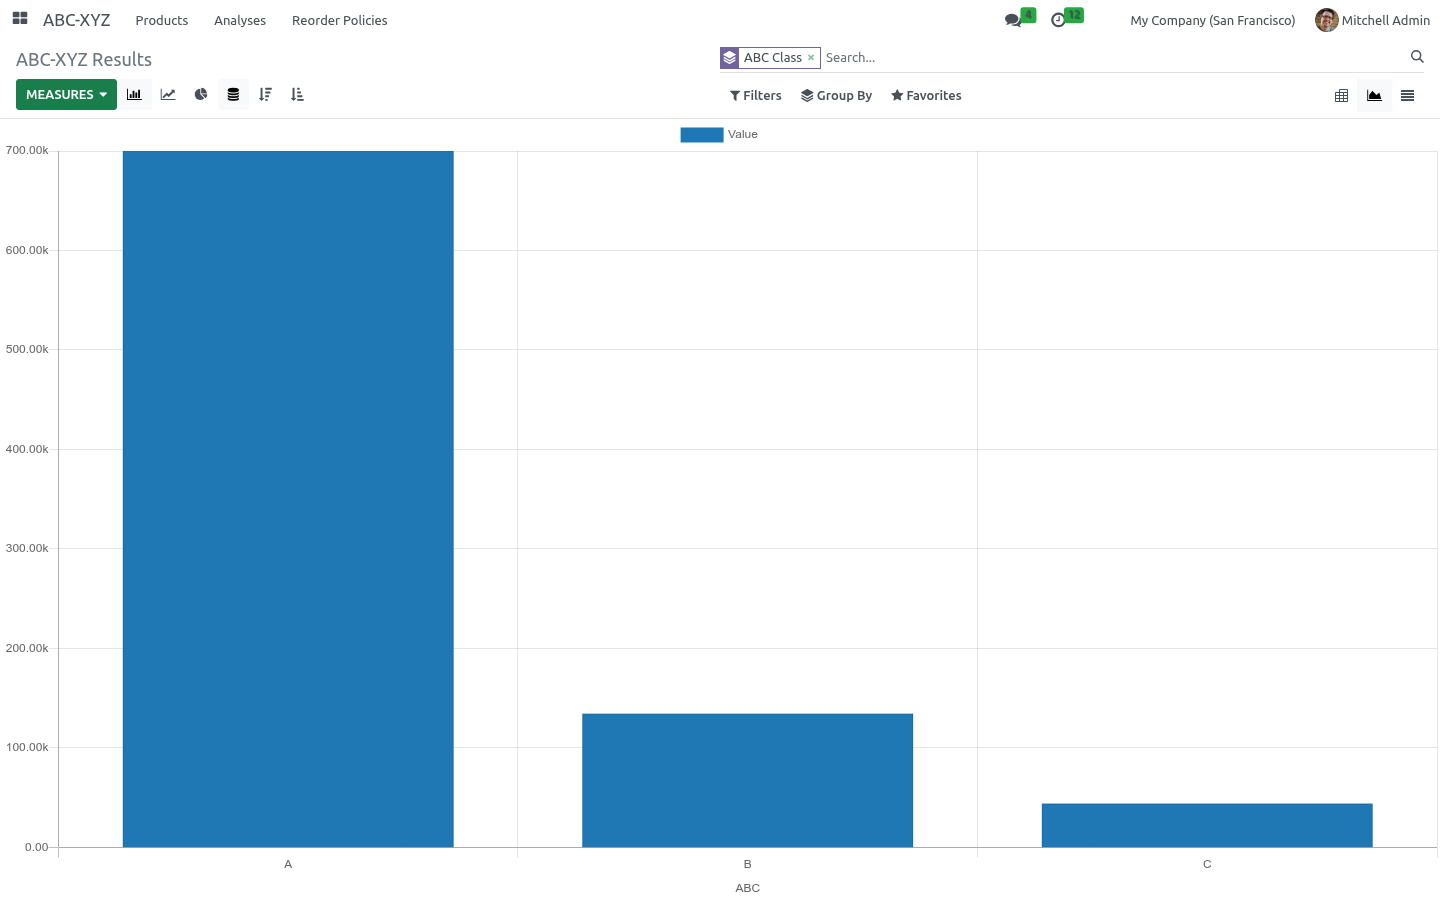Toggle the Value legend label

pos(743,134)
